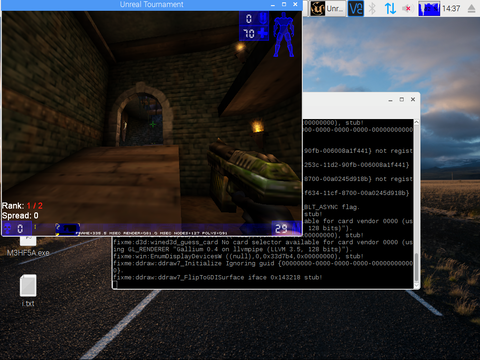Close the terminal window

(413, 99)
